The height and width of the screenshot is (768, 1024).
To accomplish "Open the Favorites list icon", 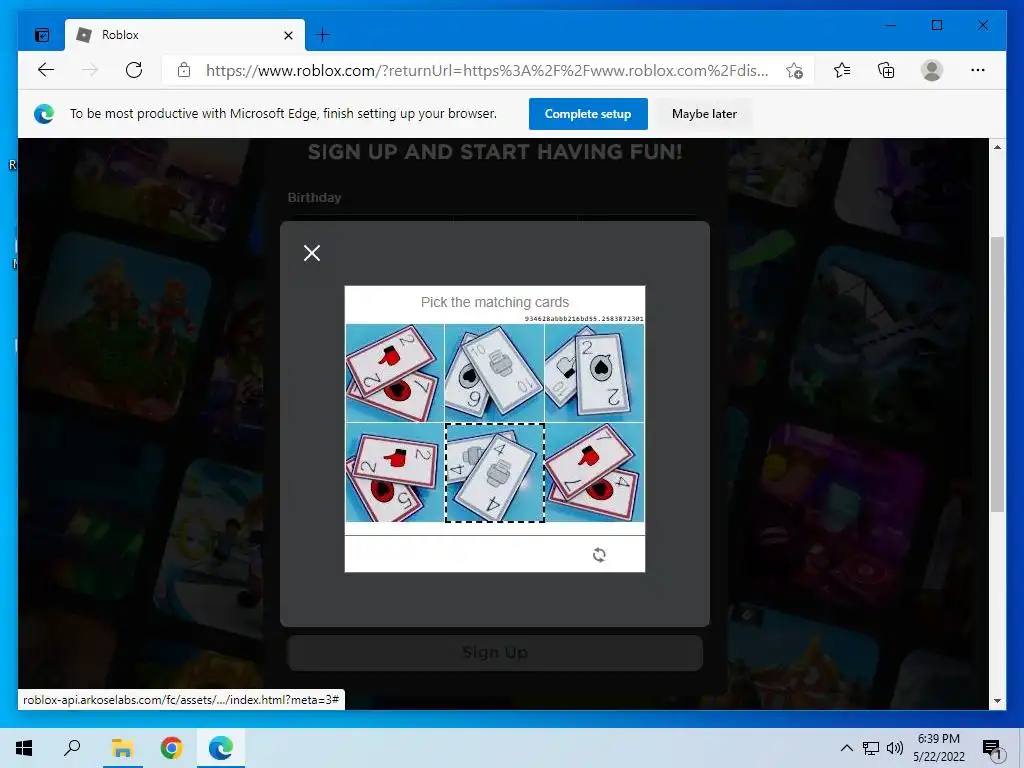I will tap(842, 70).
